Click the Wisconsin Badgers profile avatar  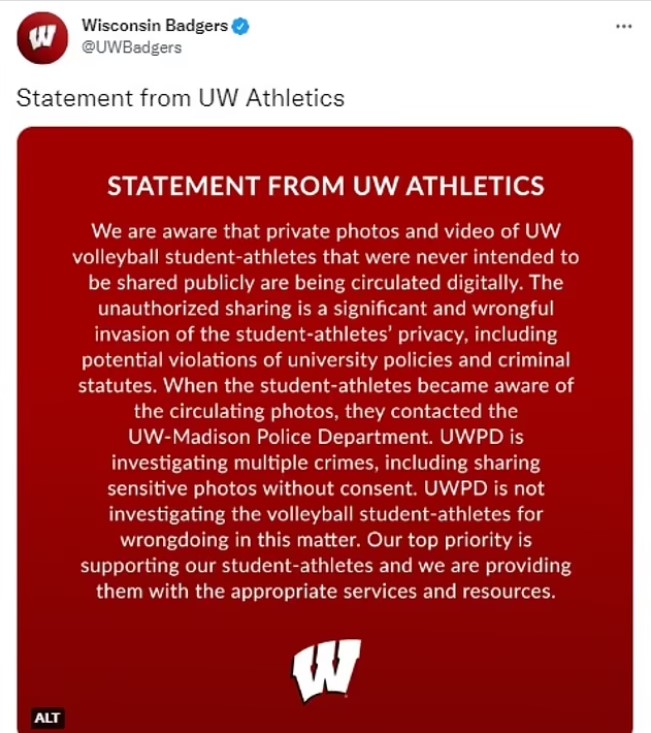(x=43, y=38)
